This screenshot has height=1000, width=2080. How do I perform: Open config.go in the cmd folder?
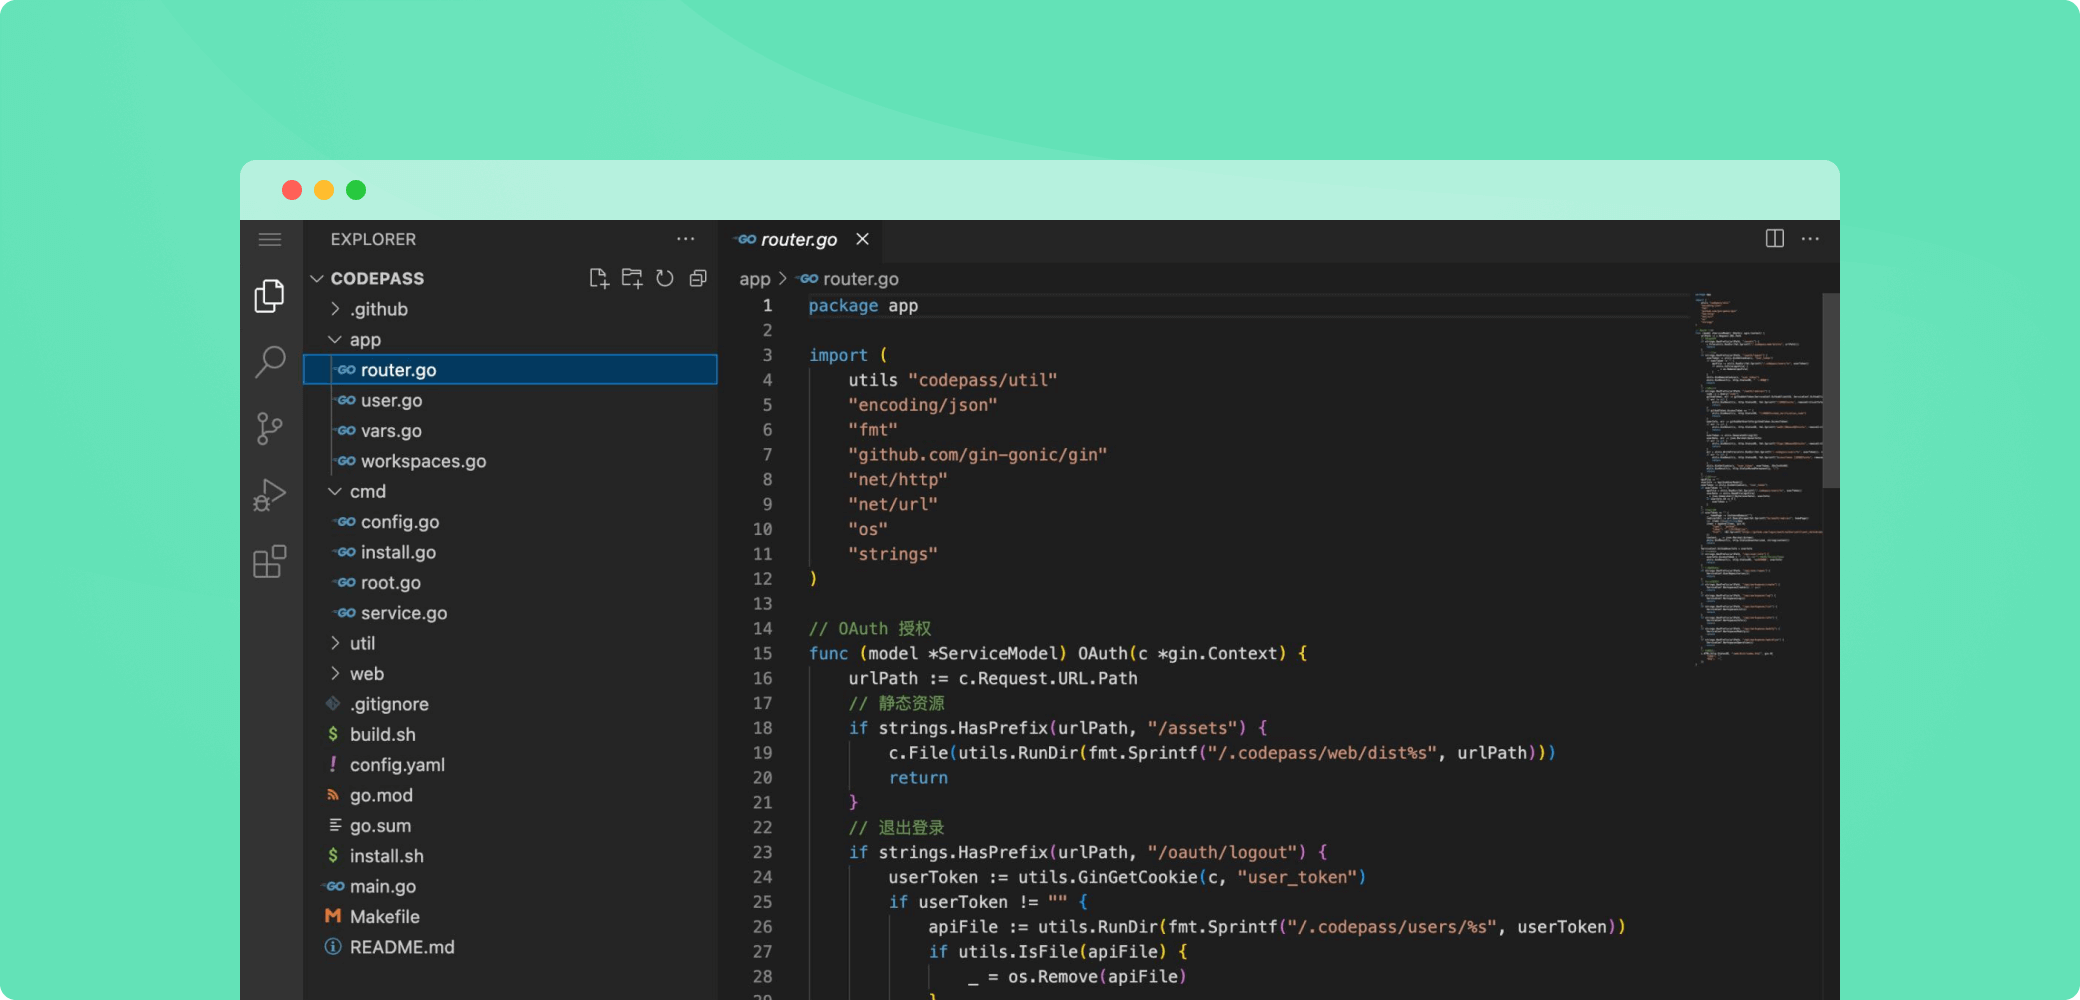click(510, 522)
